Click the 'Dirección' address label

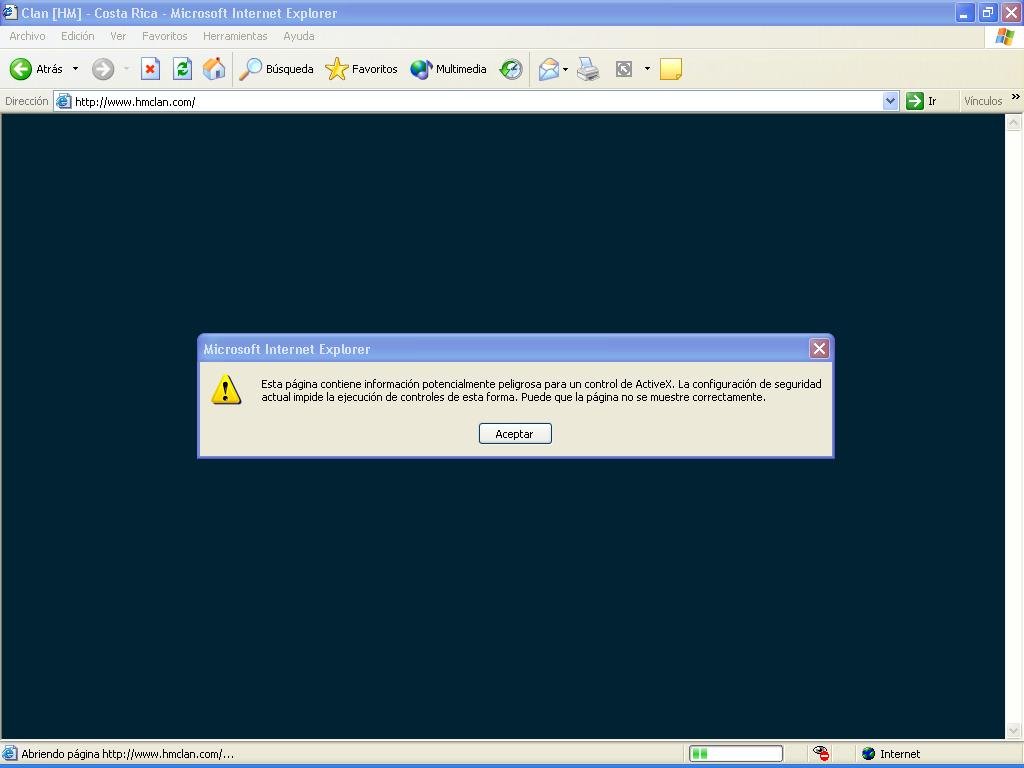27,101
